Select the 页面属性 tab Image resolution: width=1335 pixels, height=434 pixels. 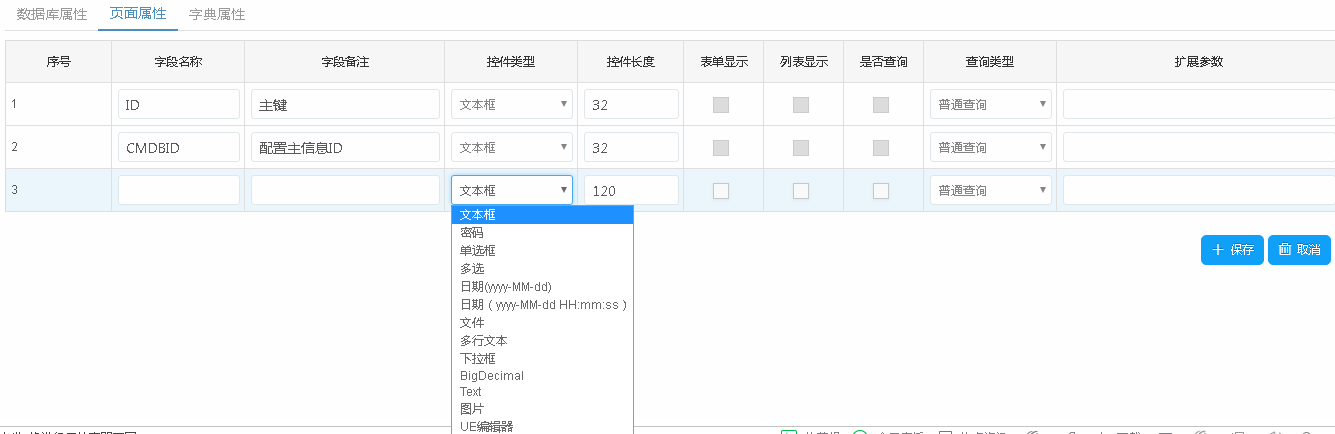[137, 15]
